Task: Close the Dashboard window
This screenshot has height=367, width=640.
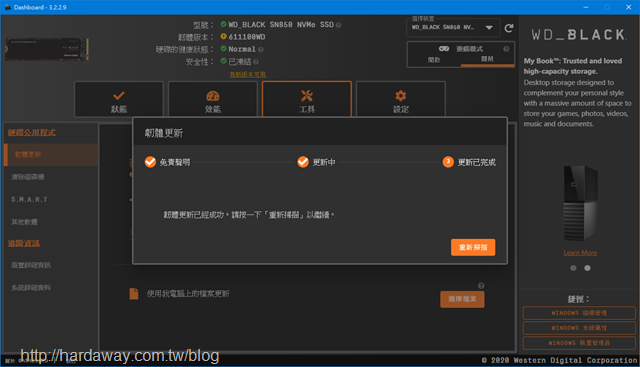Action: 629,7
